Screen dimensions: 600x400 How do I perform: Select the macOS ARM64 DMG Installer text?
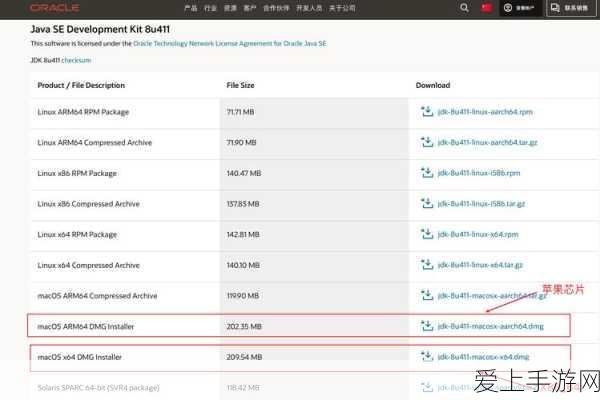(86, 327)
